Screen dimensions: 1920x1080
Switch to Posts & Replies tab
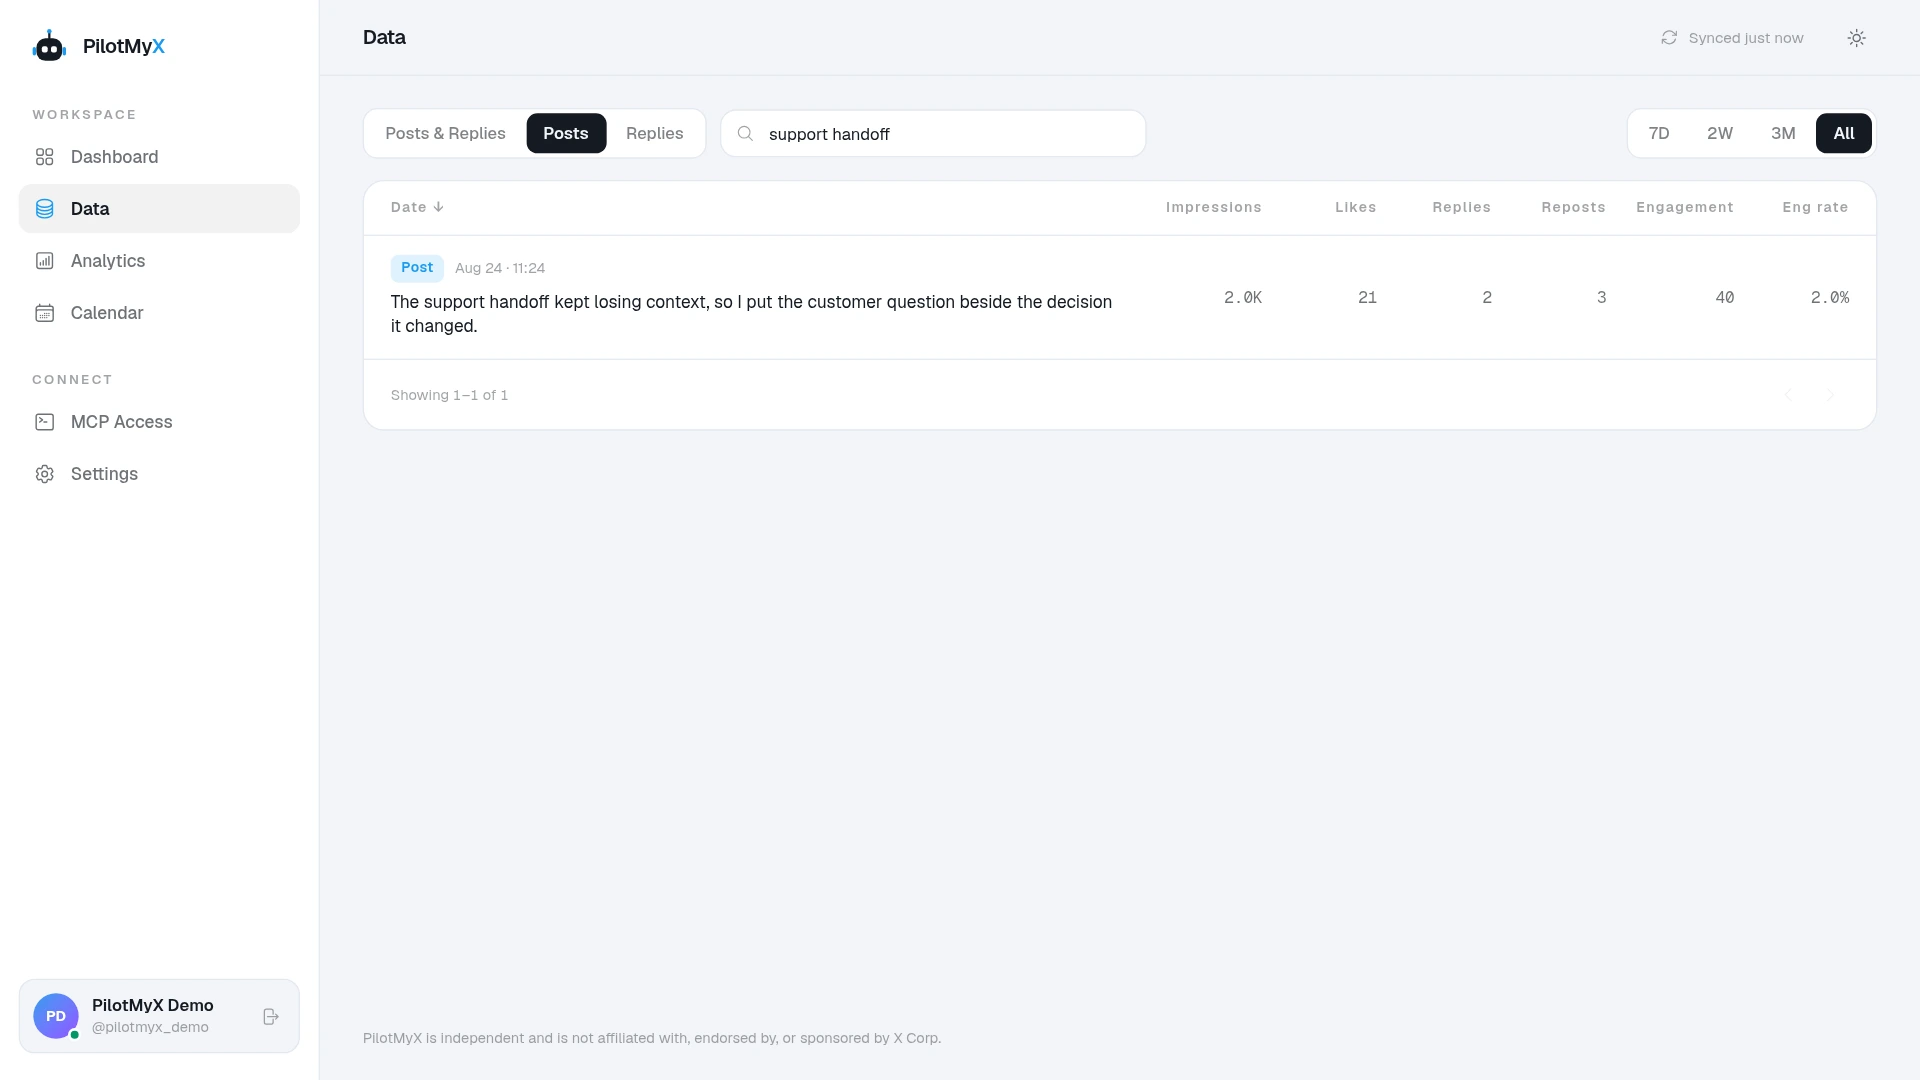coord(445,133)
